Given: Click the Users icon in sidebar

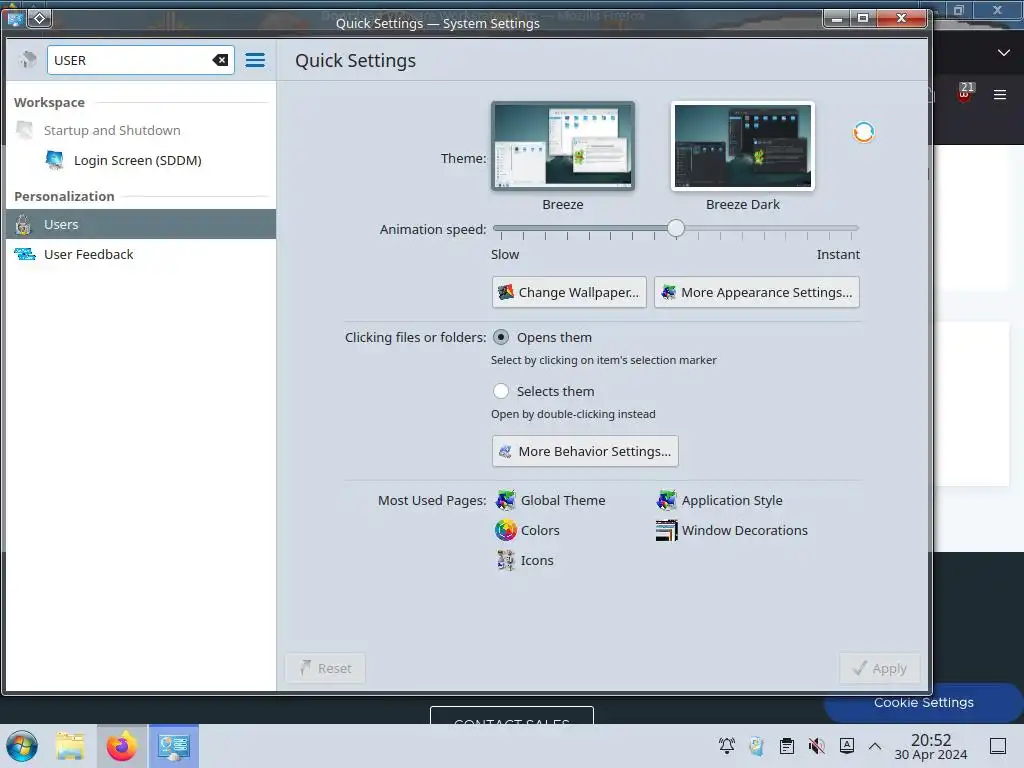Looking at the screenshot, I should click(x=24, y=225).
